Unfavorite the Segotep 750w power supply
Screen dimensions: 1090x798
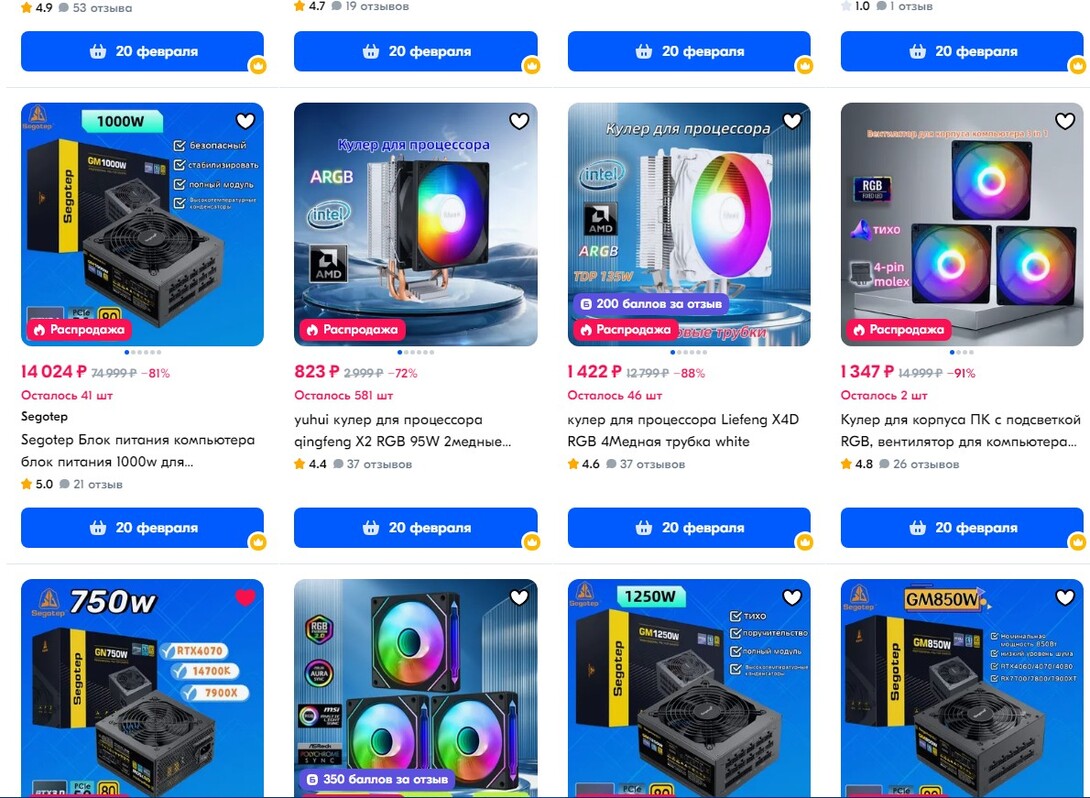(245, 597)
